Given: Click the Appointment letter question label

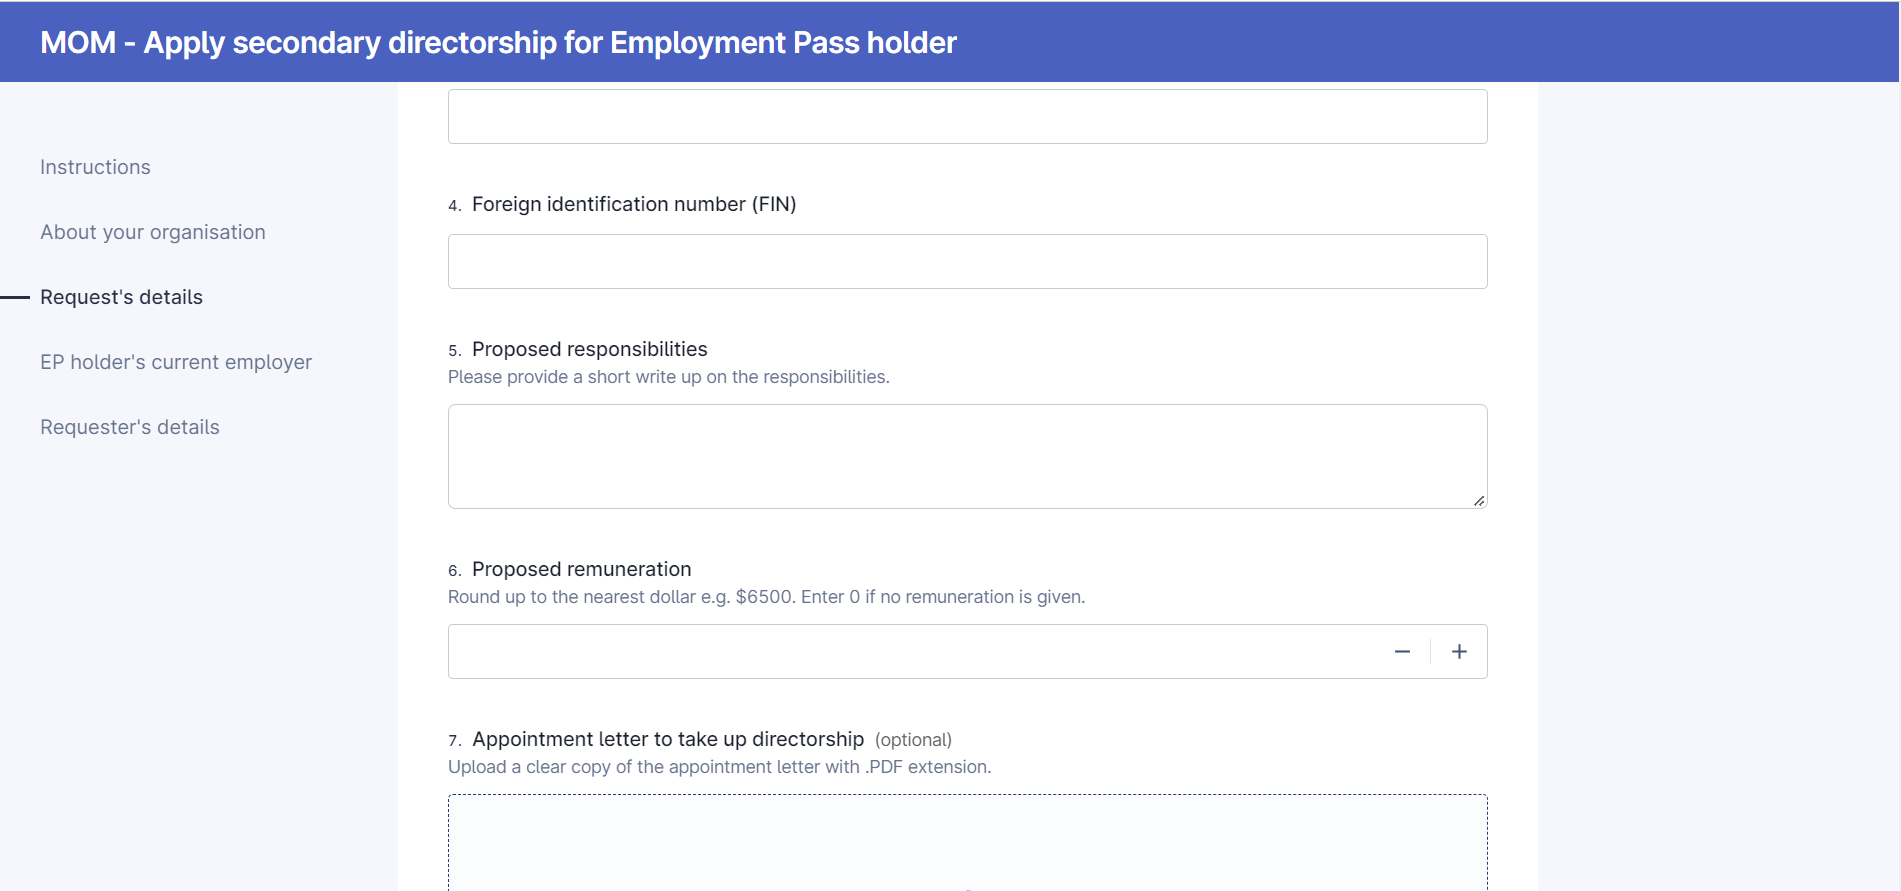Looking at the screenshot, I should (x=668, y=739).
